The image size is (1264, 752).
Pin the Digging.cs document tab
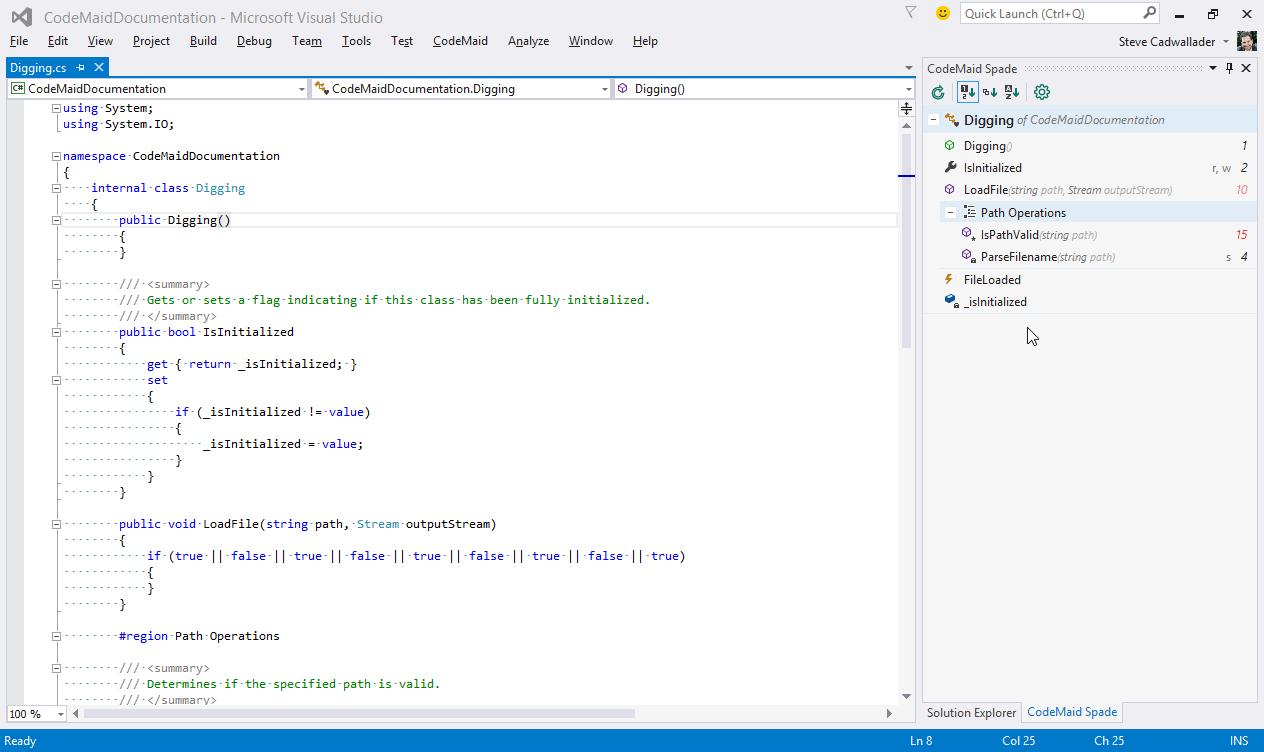click(x=83, y=67)
